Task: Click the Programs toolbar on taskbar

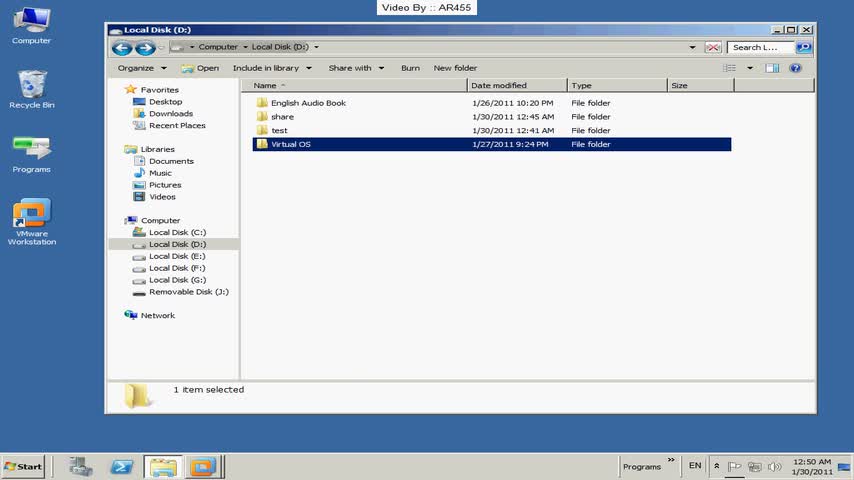Action: pos(642,467)
